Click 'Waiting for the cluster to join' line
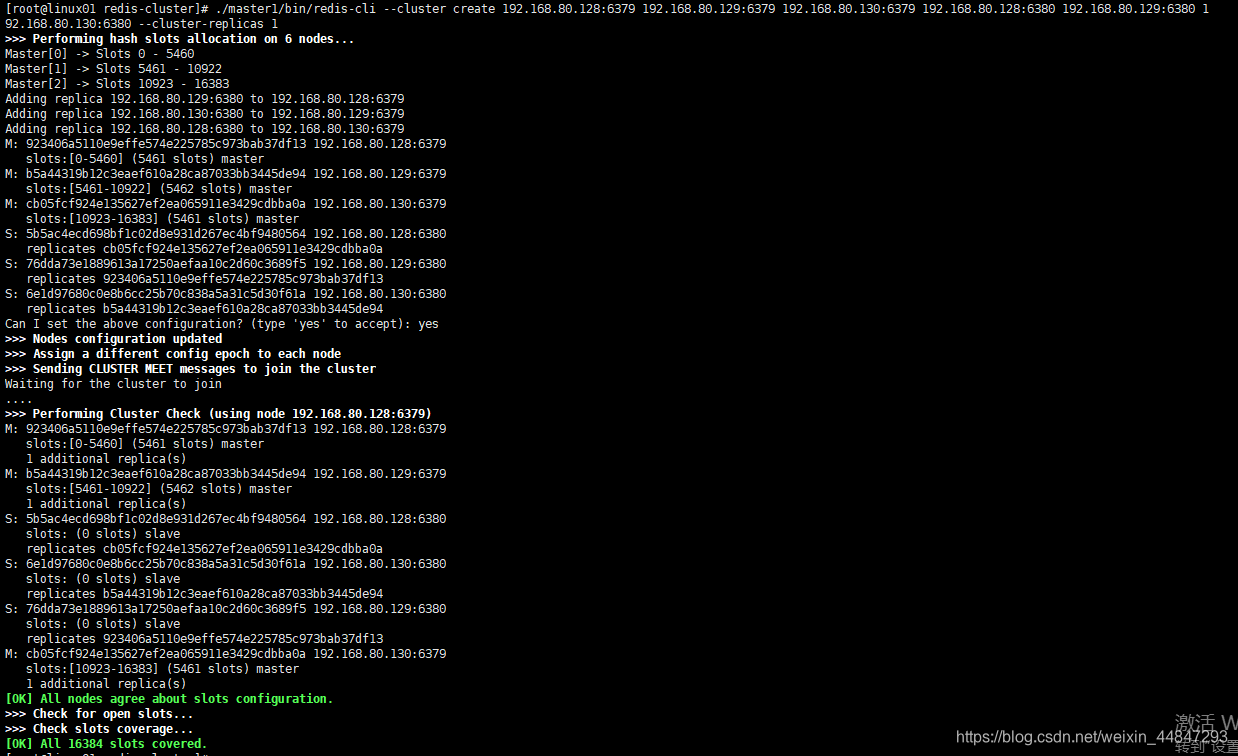The width and height of the screenshot is (1238, 756). [x=114, y=383]
